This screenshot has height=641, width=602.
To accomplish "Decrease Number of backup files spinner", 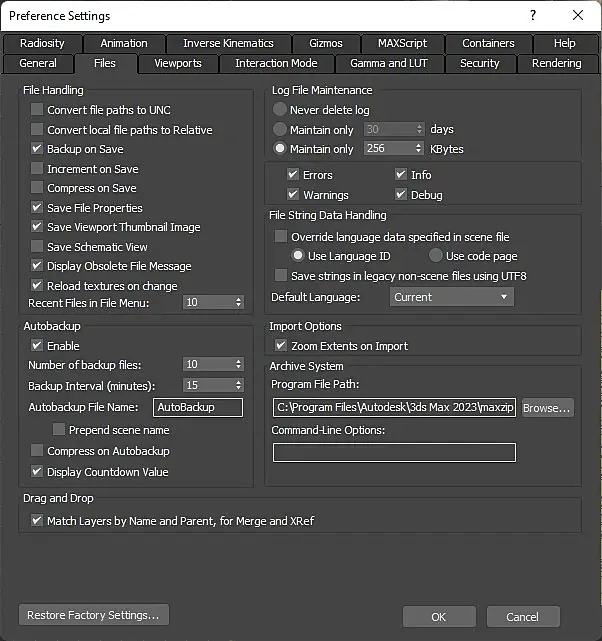I will (238, 368).
